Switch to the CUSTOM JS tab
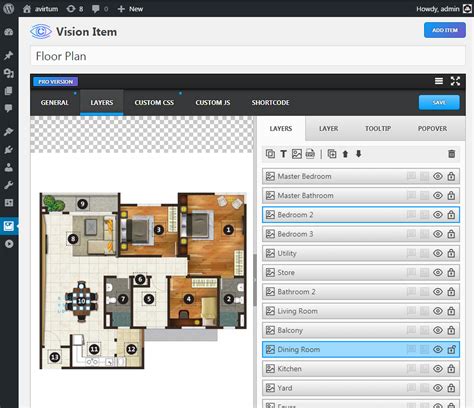Screen dimensions: 474x408 pos(213,103)
